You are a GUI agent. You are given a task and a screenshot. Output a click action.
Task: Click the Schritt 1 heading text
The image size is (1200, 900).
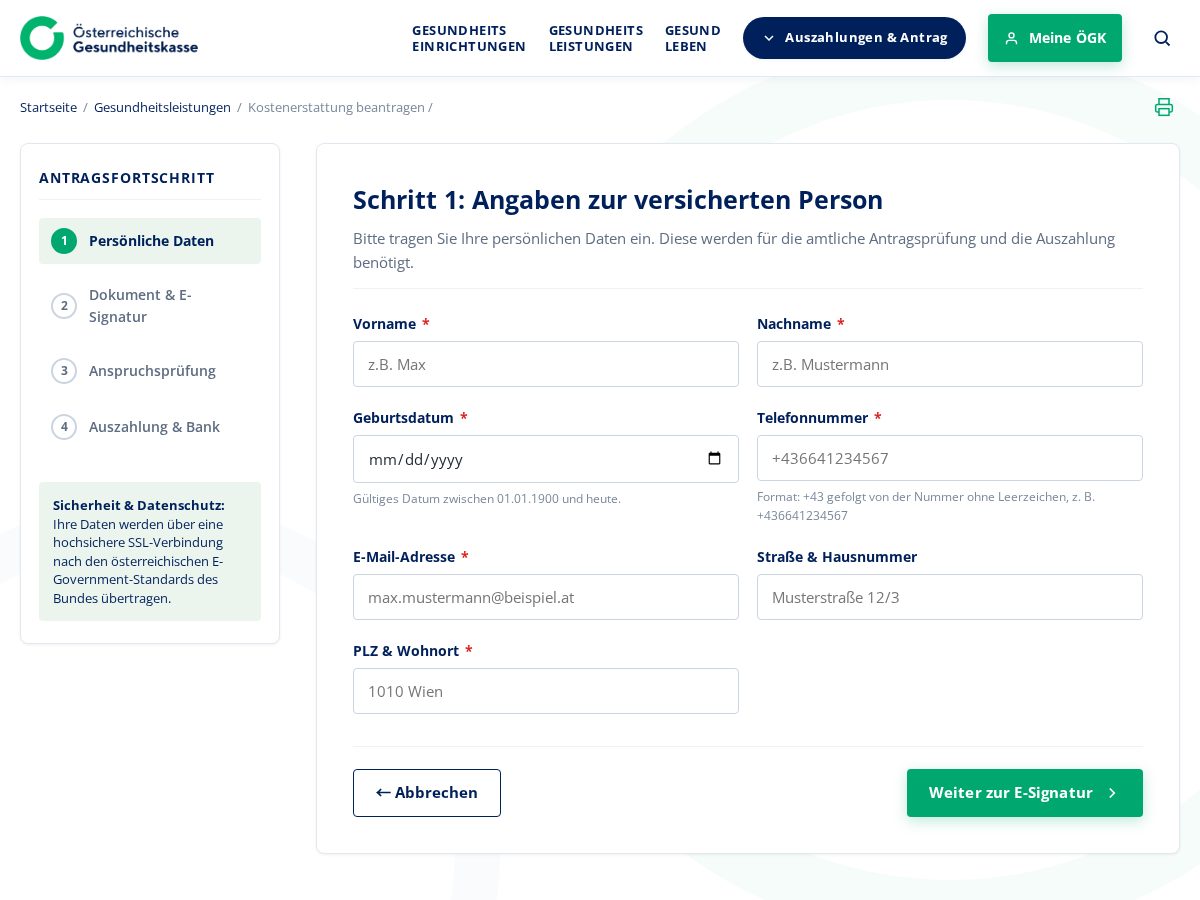pos(618,200)
